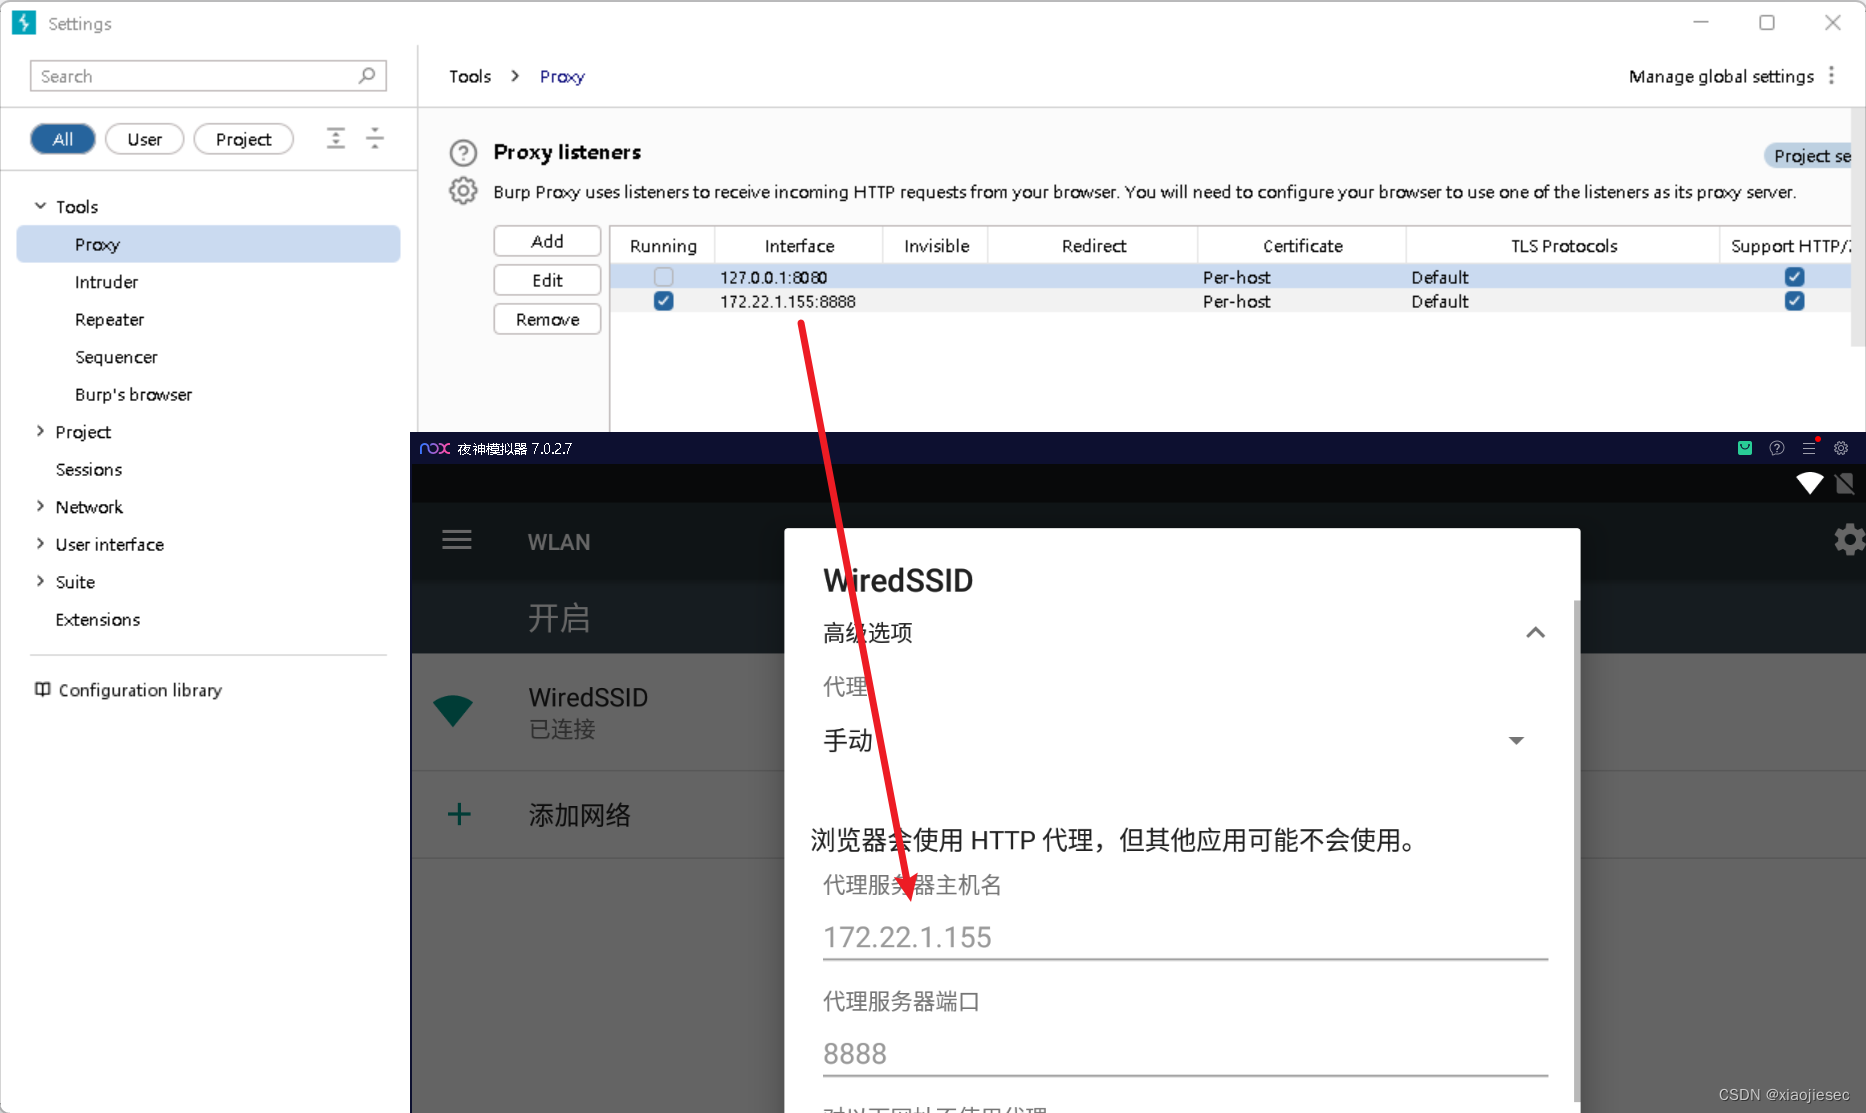The width and height of the screenshot is (1866, 1113).
Task: Click the TLS Protocols column header
Action: (1563, 246)
